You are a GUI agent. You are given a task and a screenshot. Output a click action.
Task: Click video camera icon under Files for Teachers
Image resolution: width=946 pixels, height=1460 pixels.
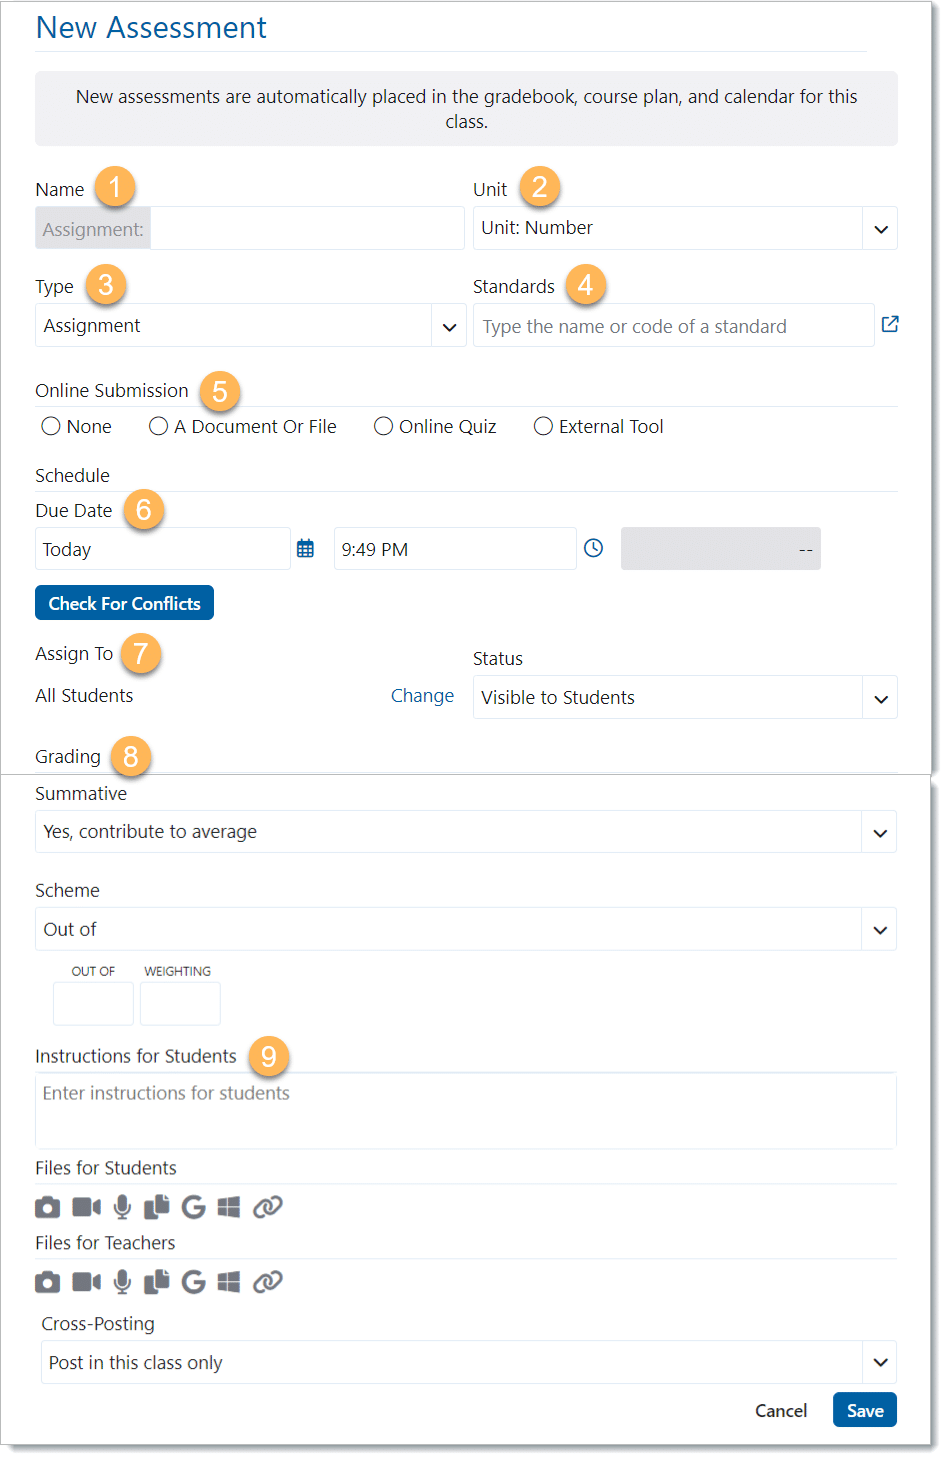pos(86,1282)
